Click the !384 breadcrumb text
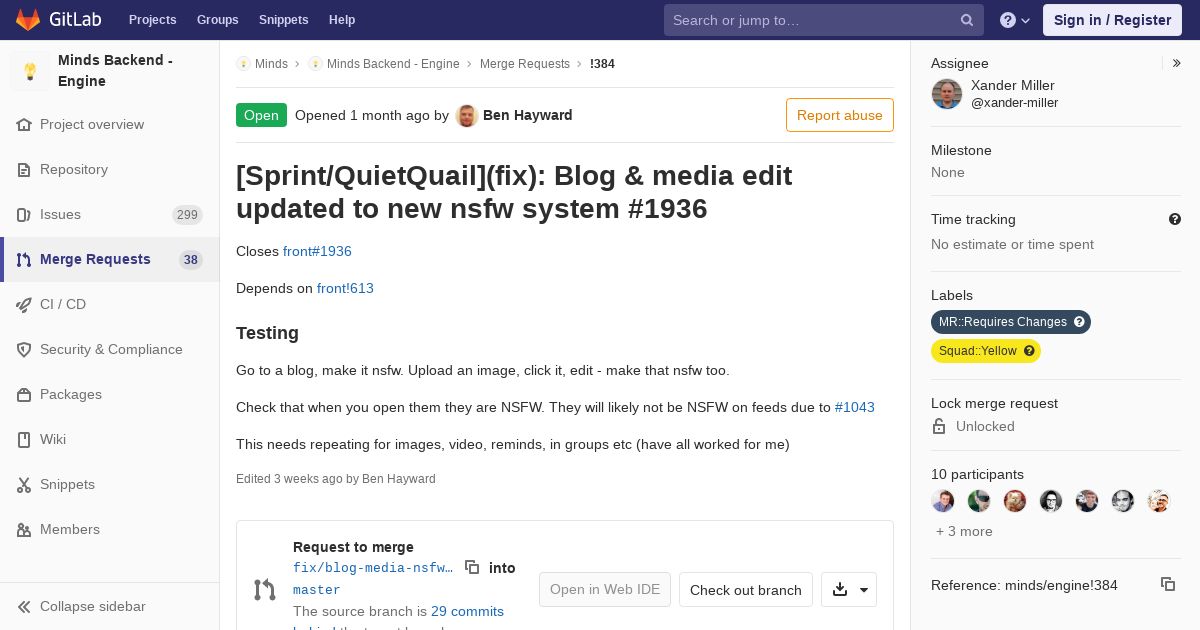The height and width of the screenshot is (630, 1200). coord(602,64)
